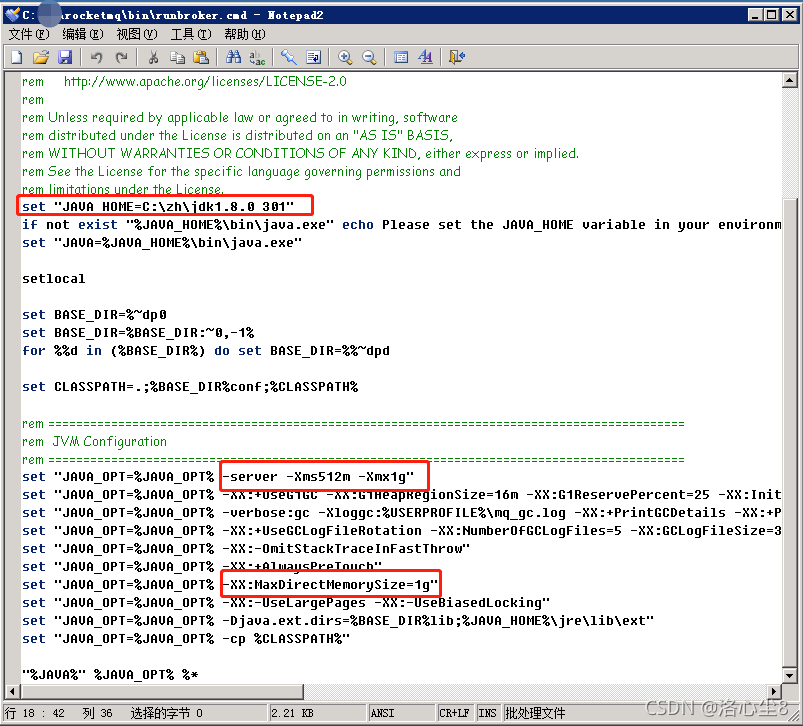Click the rem JVM Configuration comment line
The image size is (803, 726).
tap(94, 441)
